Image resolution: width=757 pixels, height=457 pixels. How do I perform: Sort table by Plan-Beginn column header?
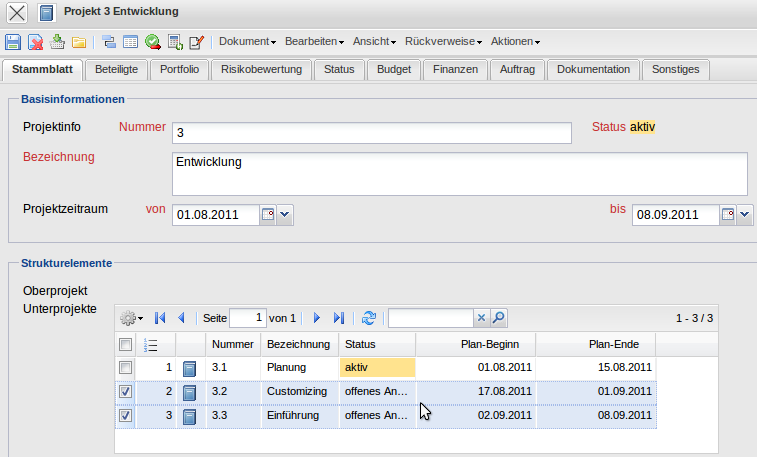point(475,345)
